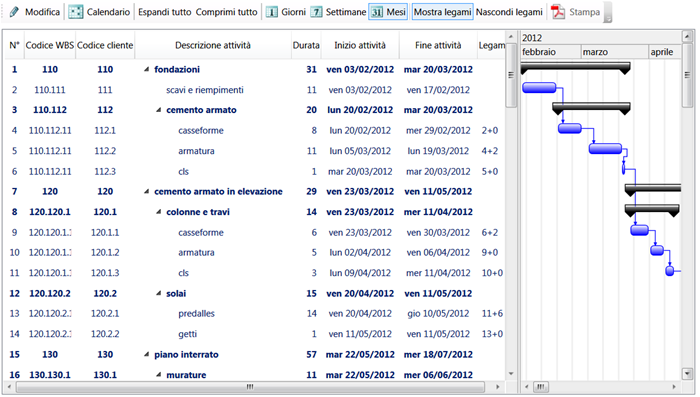
Task: Select the fondazioni summary Gantt bar
Action: (575, 68)
